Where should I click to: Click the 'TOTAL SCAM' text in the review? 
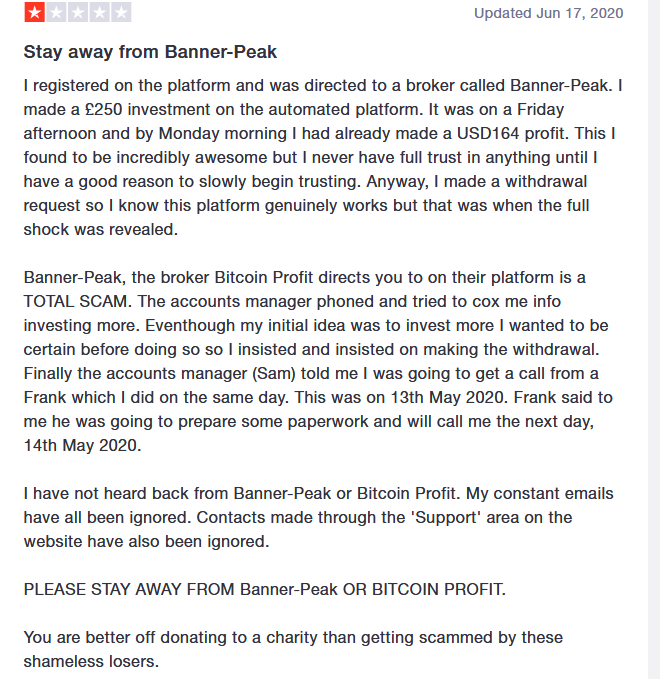77,301
